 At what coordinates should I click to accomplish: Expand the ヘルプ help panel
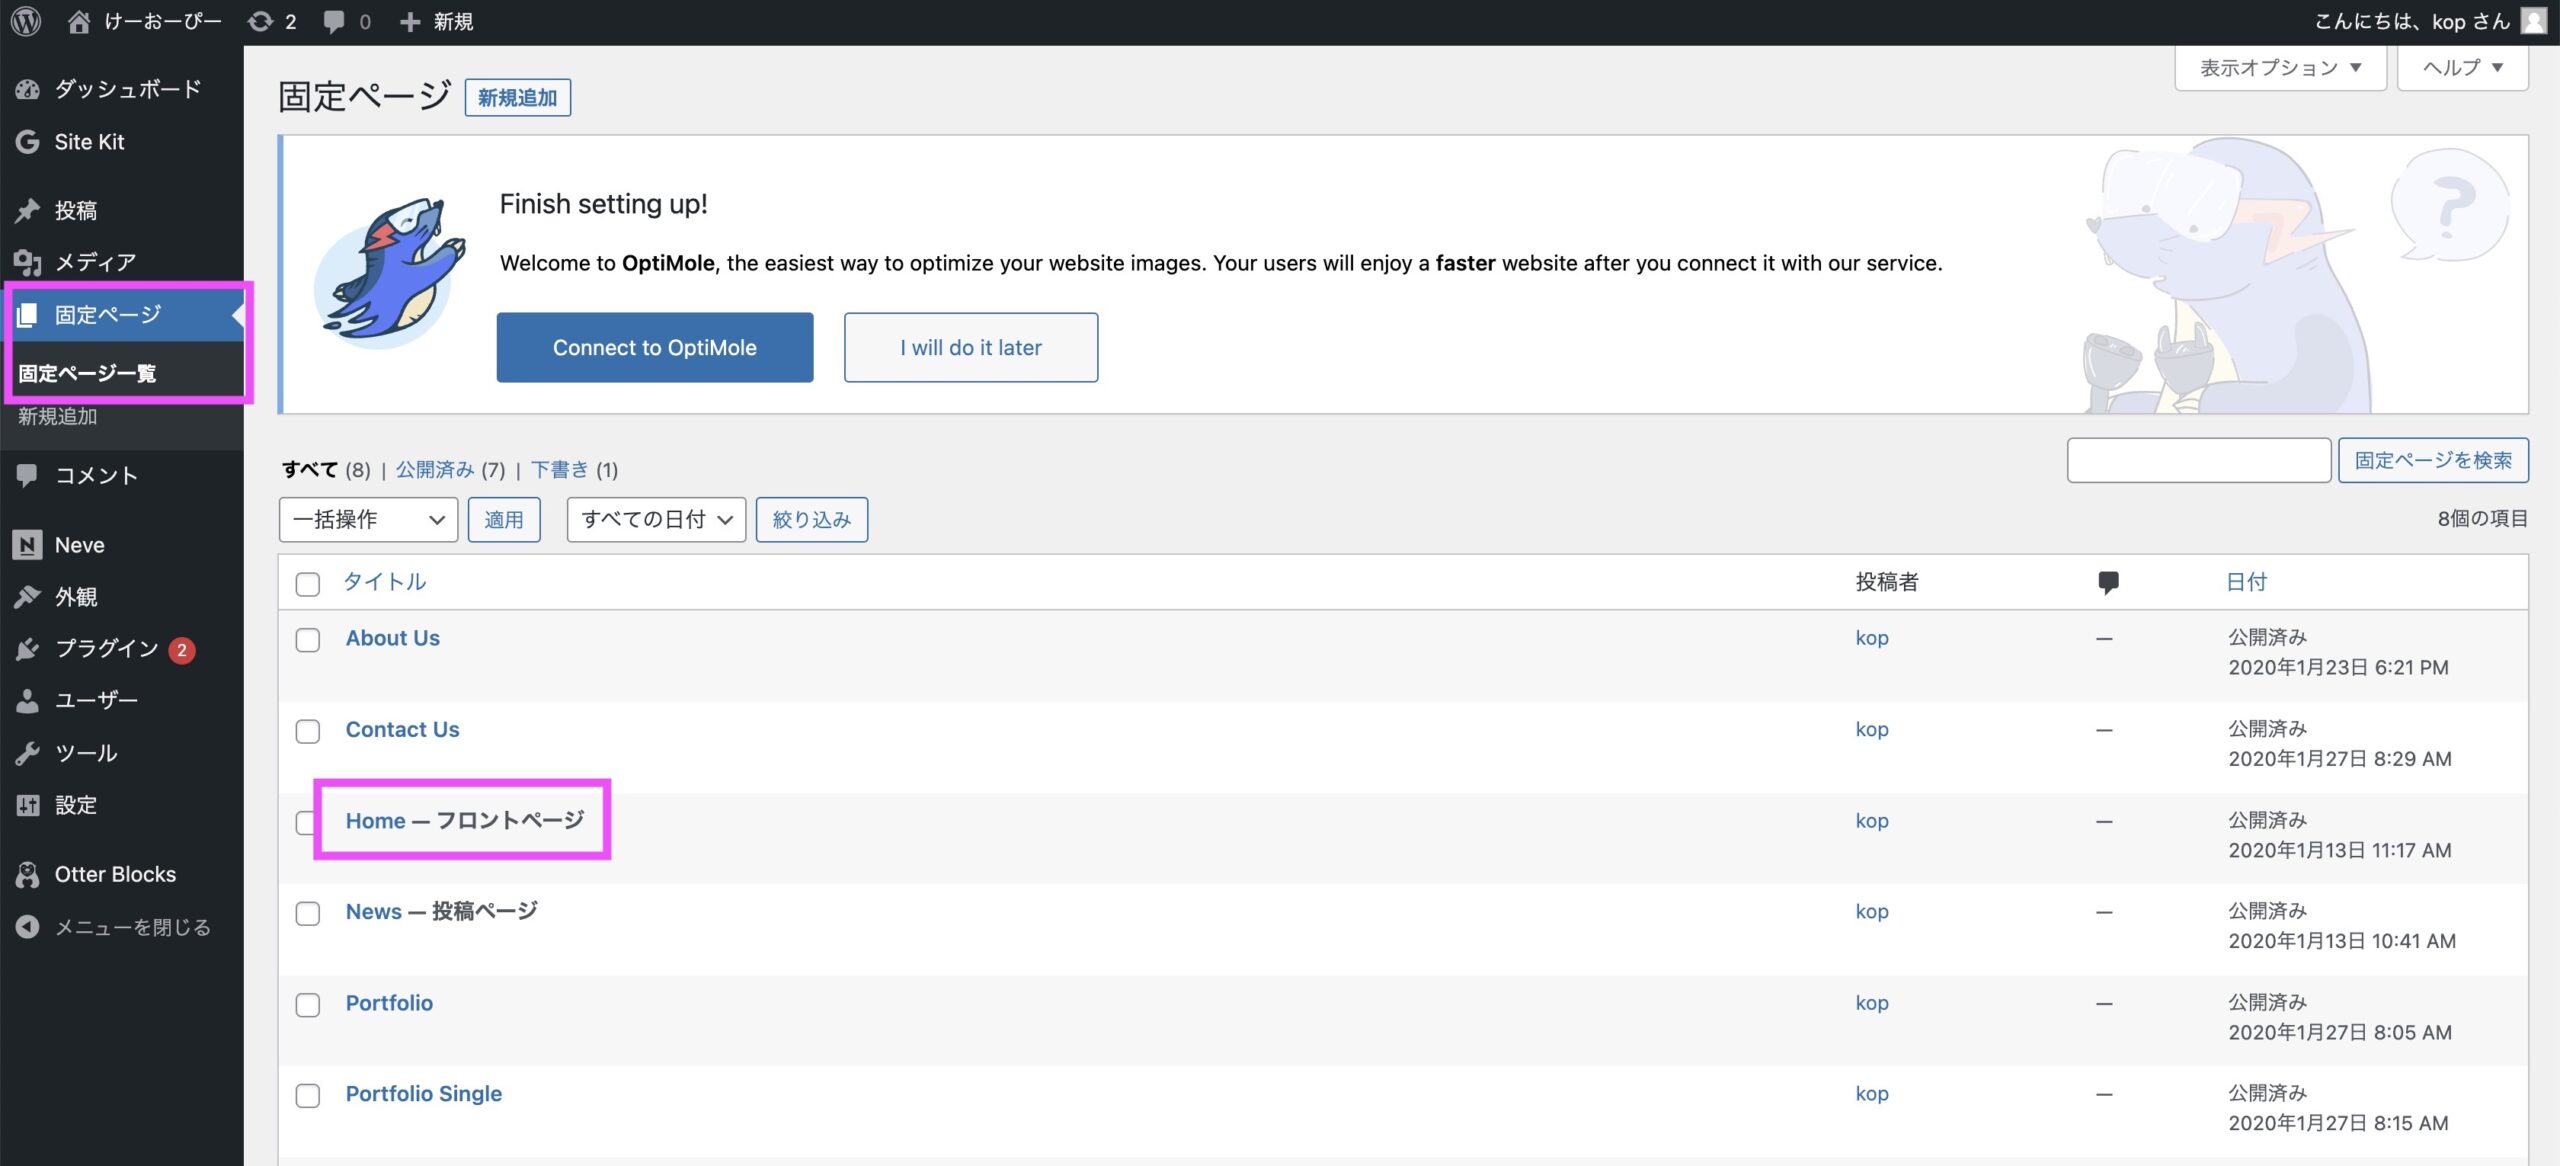click(2462, 67)
